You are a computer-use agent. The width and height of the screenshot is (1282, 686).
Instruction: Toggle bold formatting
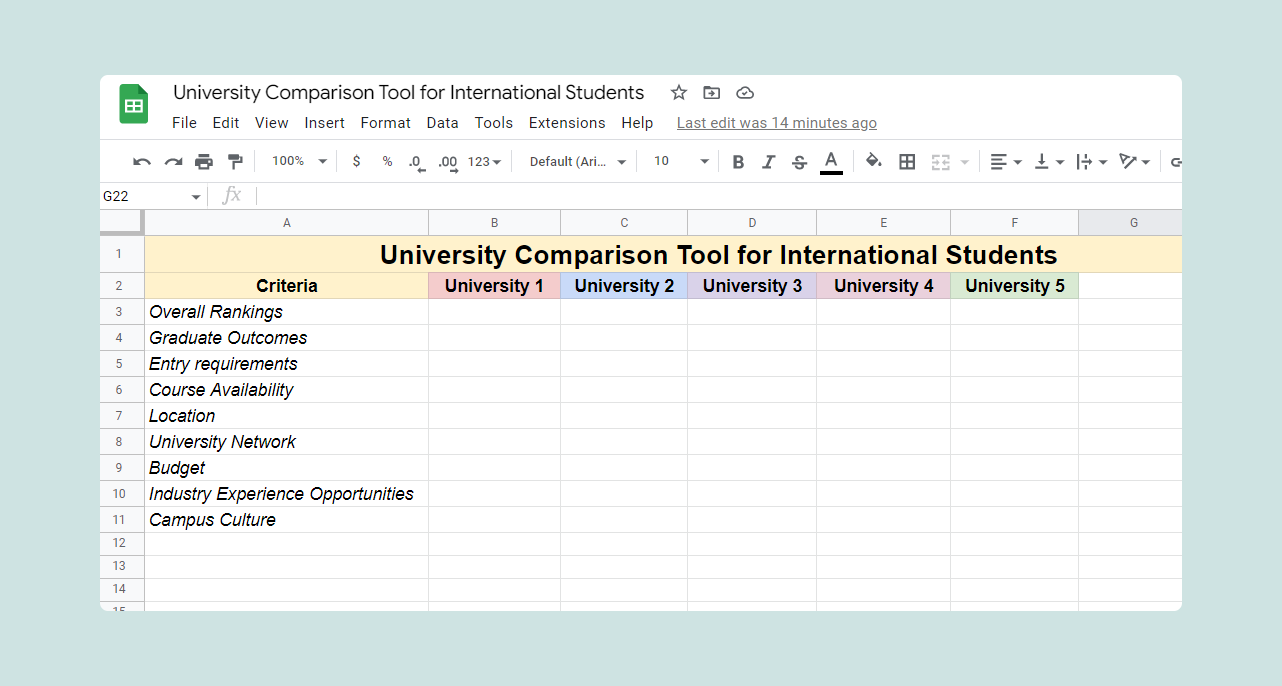point(738,160)
